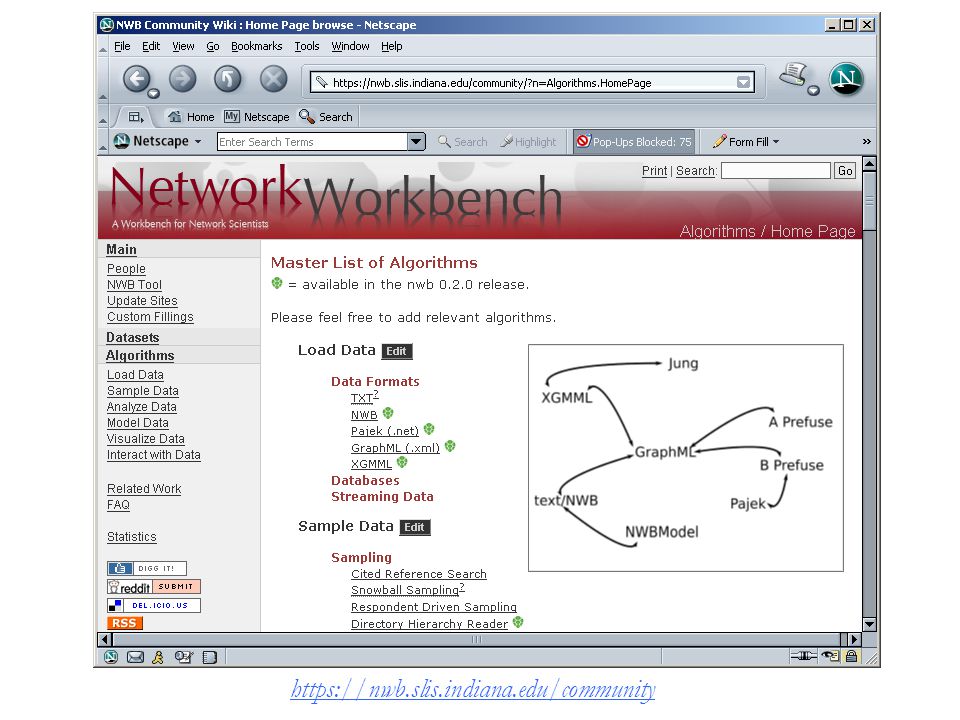The width and height of the screenshot is (960, 720).
Task: Click the horizontal scrollbar left arrow
Action: tap(105, 639)
